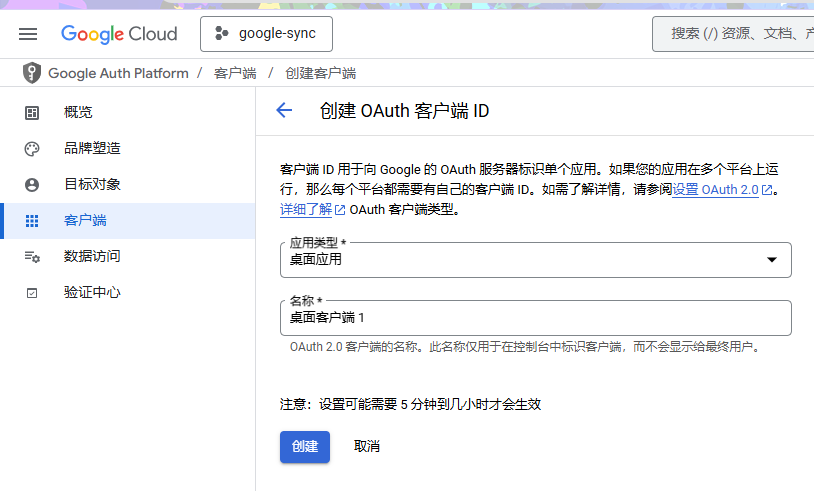The width and height of the screenshot is (814, 491).
Task: Open the 概览 sidebar item
Action: 128,112
